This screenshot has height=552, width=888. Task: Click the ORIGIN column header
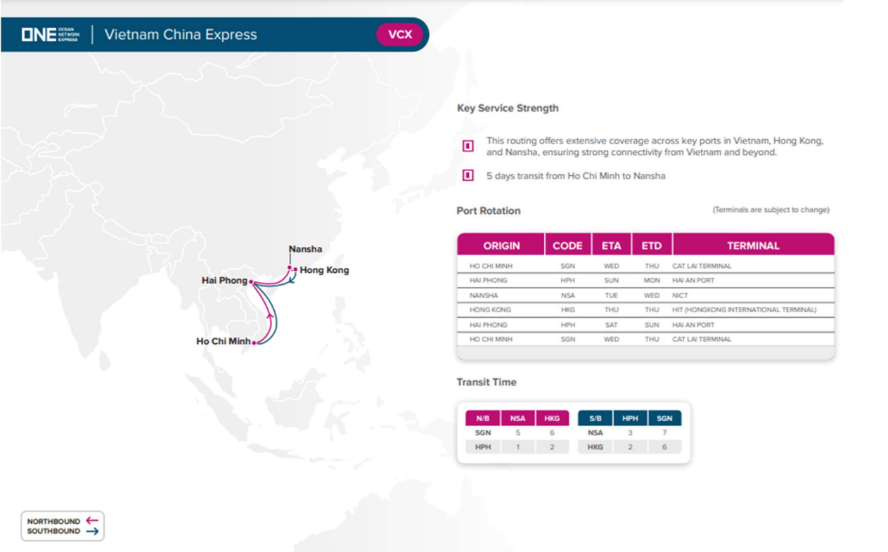click(x=501, y=245)
